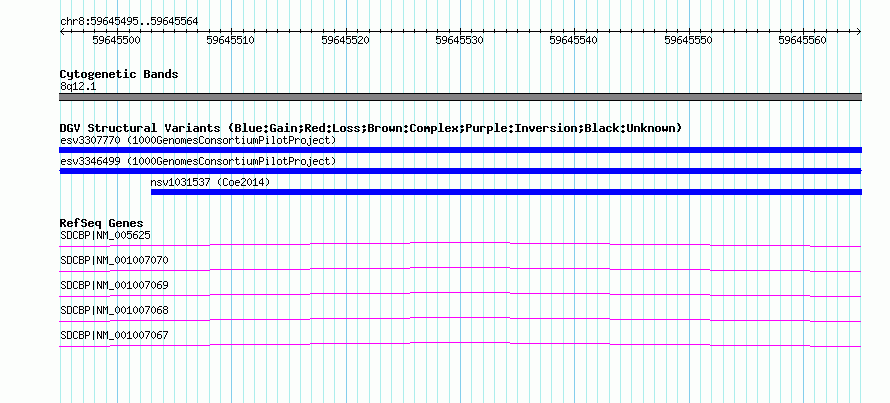This screenshot has height=403, width=890.
Task: Click ruler position 59645520
Action: pyautogui.click(x=345, y=40)
